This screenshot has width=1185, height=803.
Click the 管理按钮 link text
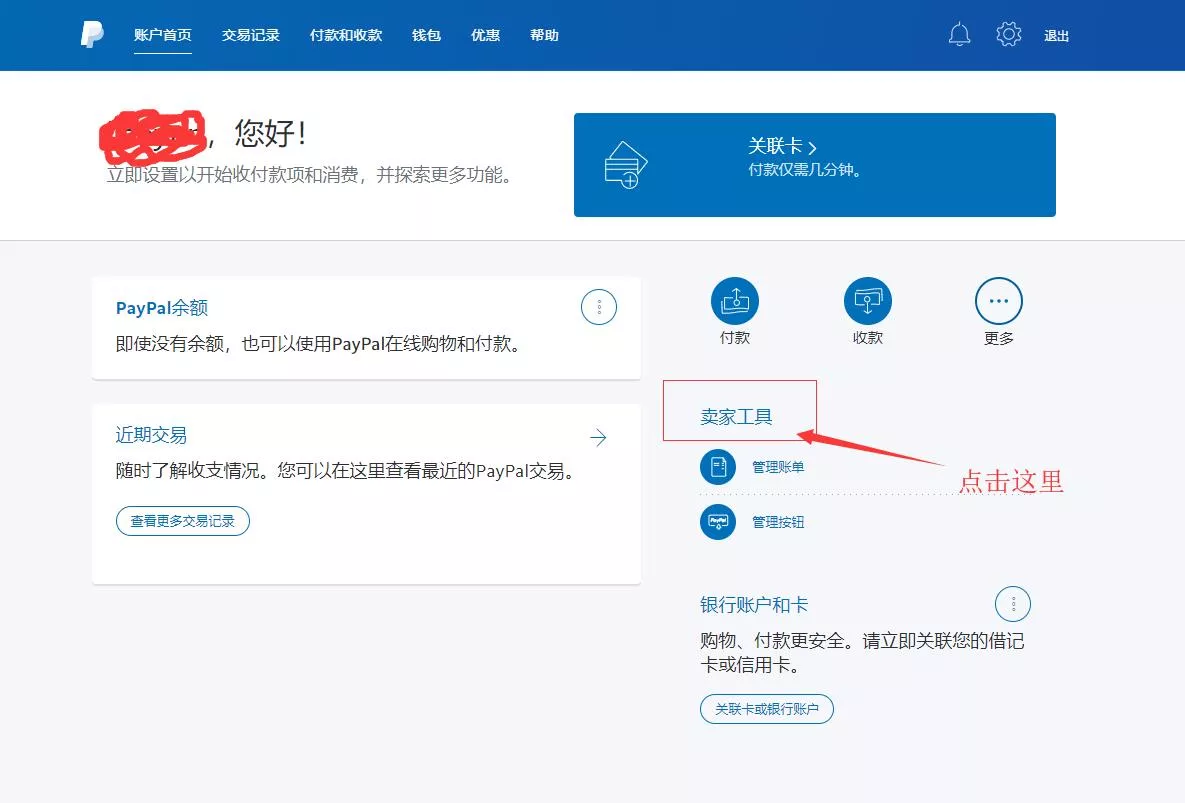(778, 522)
